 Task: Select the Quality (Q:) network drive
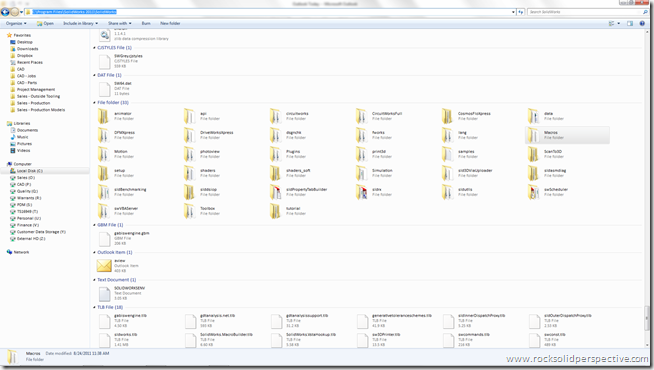[24, 191]
